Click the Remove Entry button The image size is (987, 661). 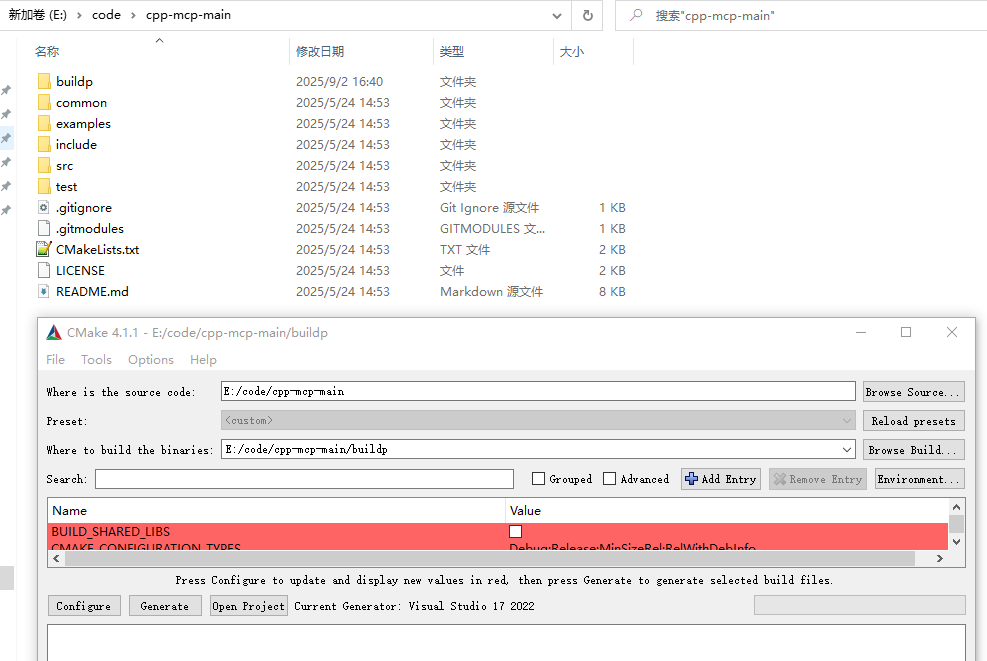[818, 479]
